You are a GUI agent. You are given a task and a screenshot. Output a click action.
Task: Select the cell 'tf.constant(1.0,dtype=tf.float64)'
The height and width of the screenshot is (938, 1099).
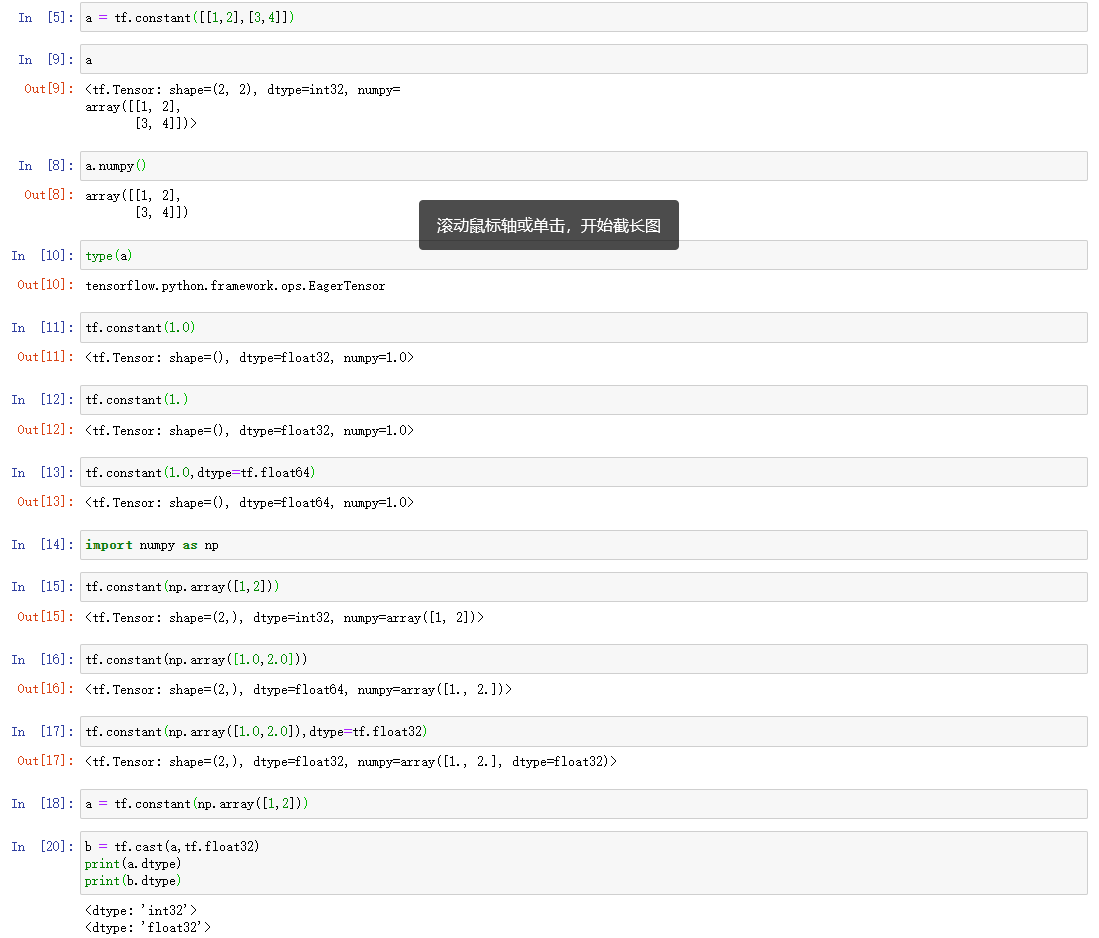(x=583, y=473)
